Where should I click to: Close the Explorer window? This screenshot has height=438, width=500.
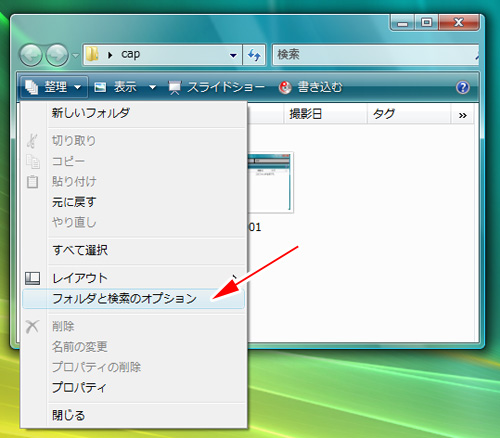pyautogui.click(x=459, y=23)
